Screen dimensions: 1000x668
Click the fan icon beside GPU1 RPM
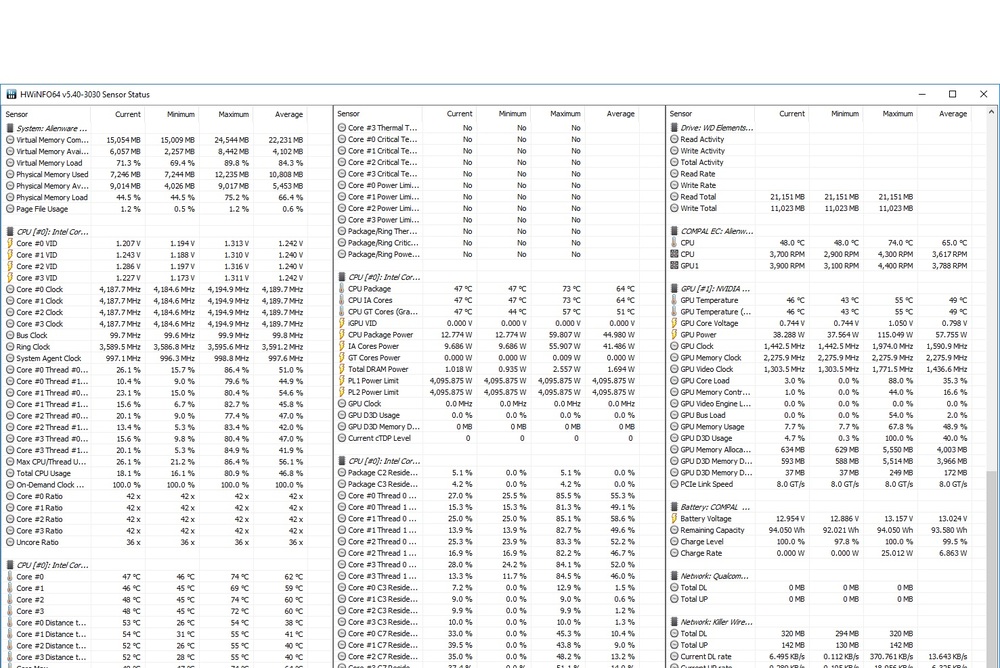[x=674, y=266]
